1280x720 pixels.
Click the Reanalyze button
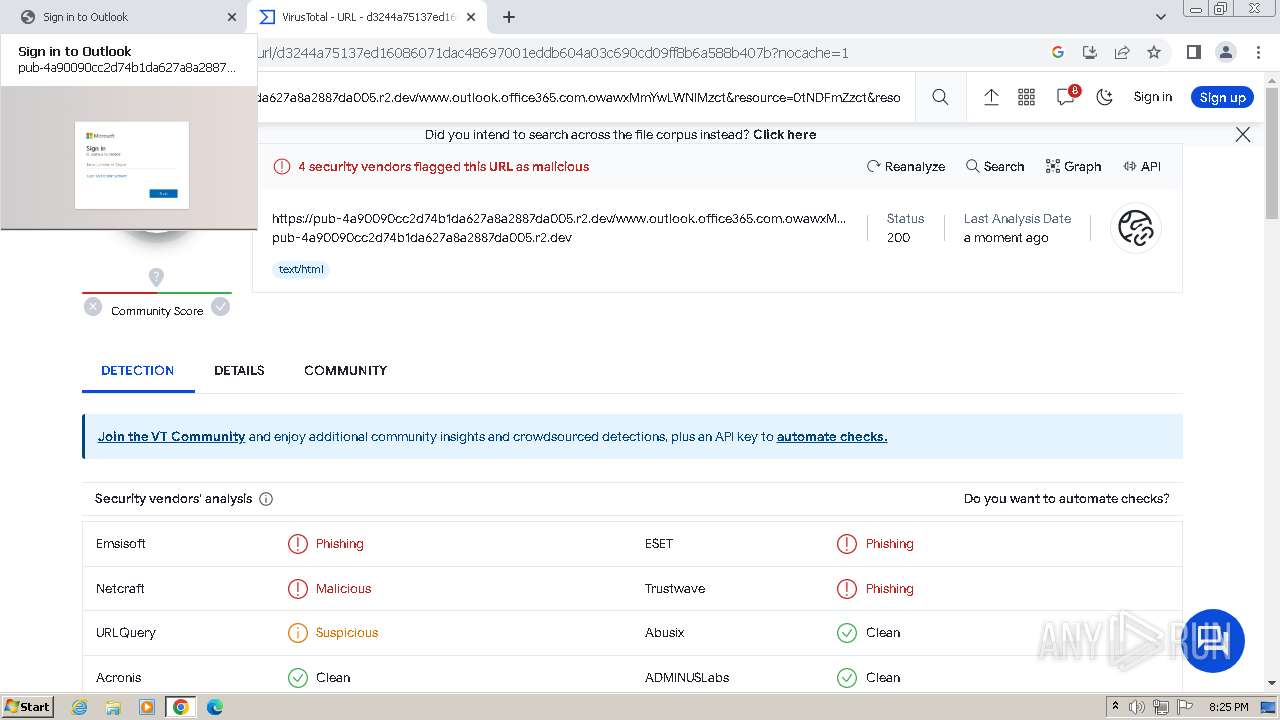(x=906, y=166)
